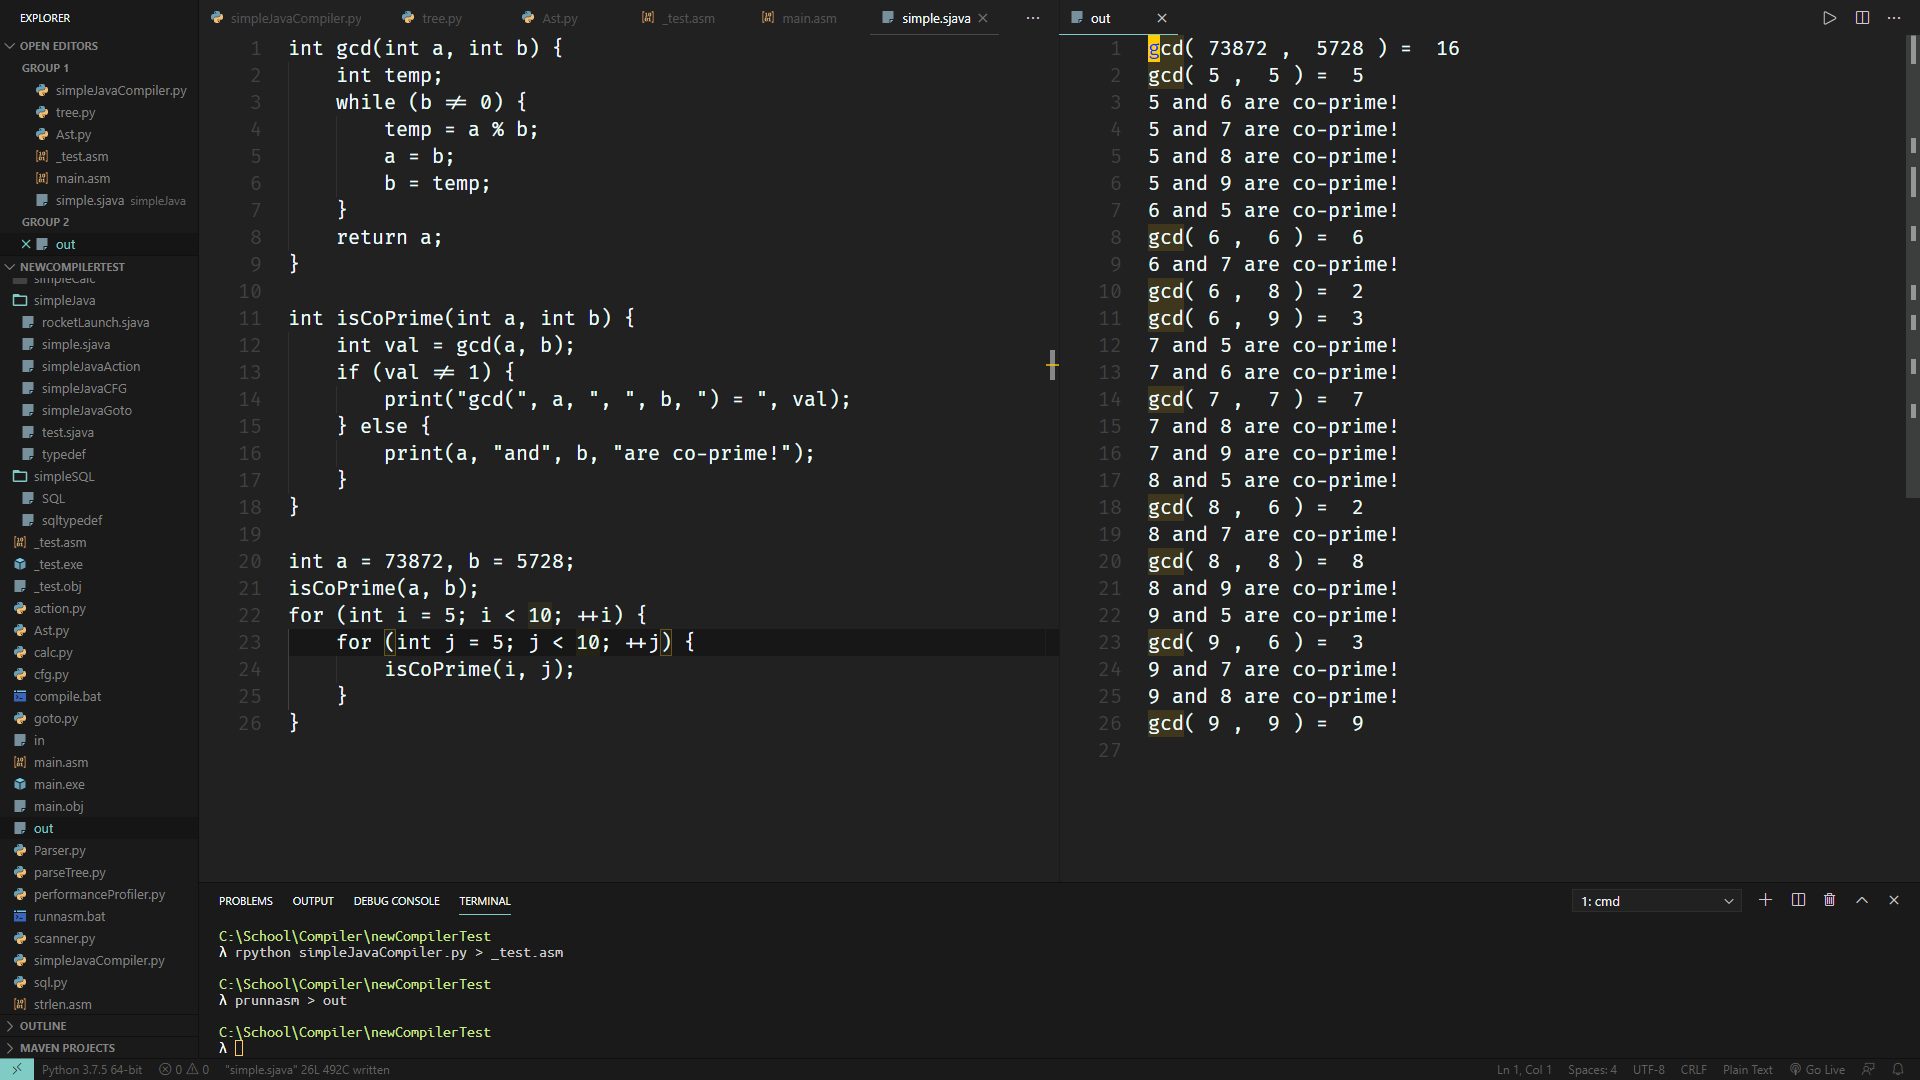Viewport: 1920px width, 1080px height.
Task: Place cursor on the 'return a;' line
Action: [x=389, y=237]
